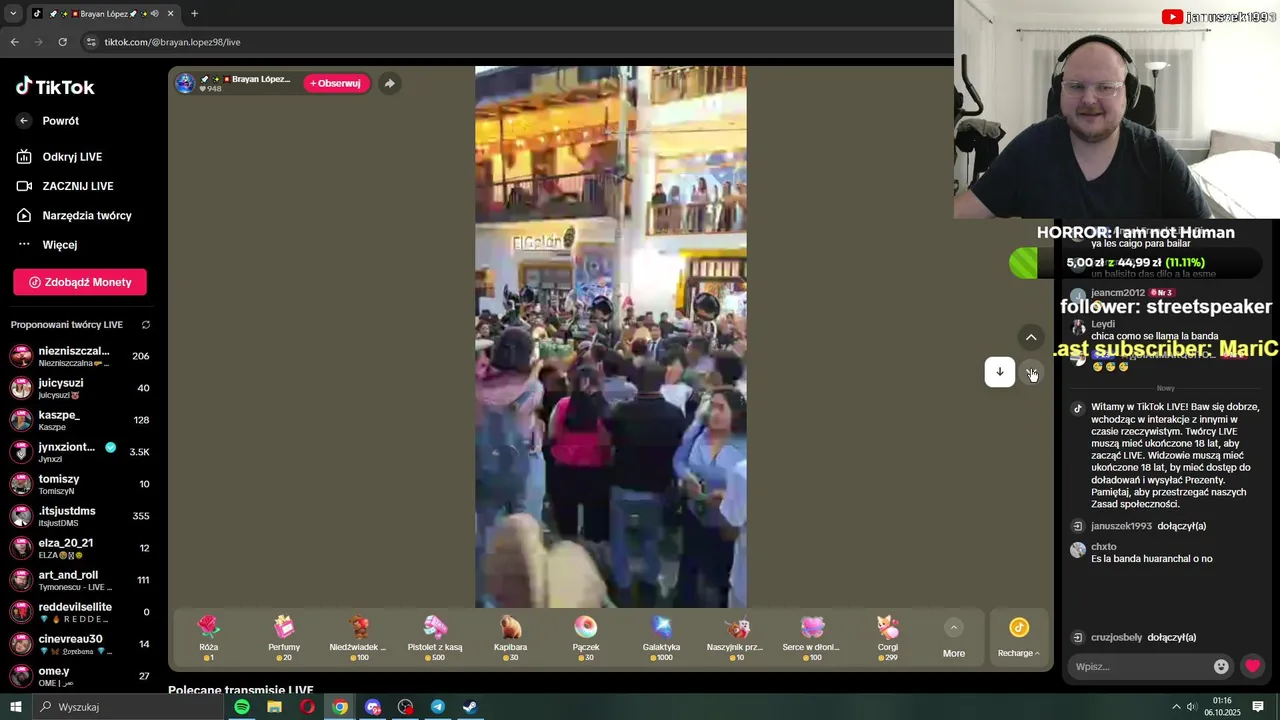This screenshot has width=1280, height=720.
Task: Show hidden system tray icons
Action: pos(1176,707)
